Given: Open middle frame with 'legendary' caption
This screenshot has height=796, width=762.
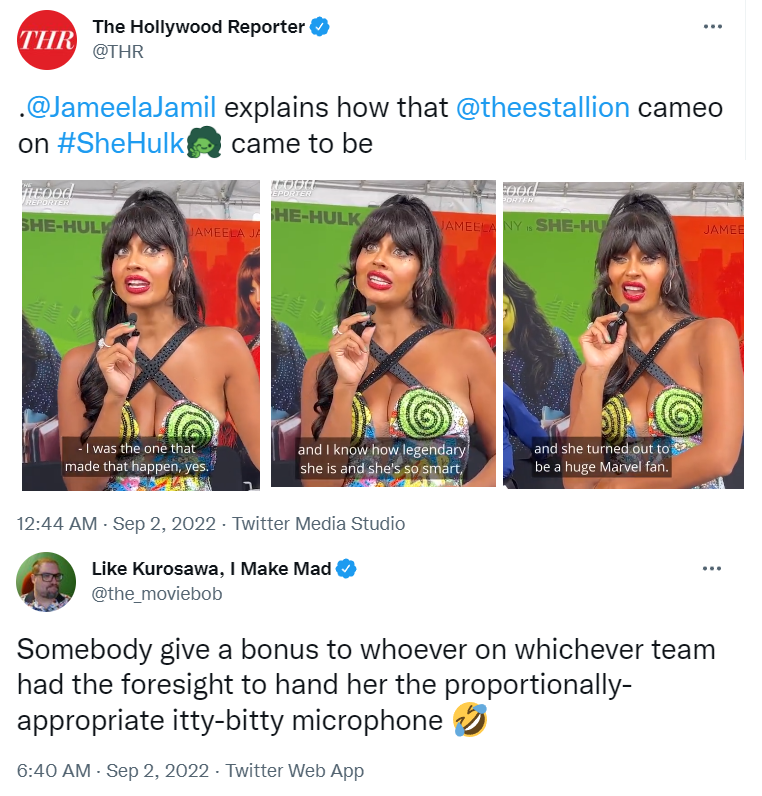Looking at the screenshot, I should tap(383, 334).
